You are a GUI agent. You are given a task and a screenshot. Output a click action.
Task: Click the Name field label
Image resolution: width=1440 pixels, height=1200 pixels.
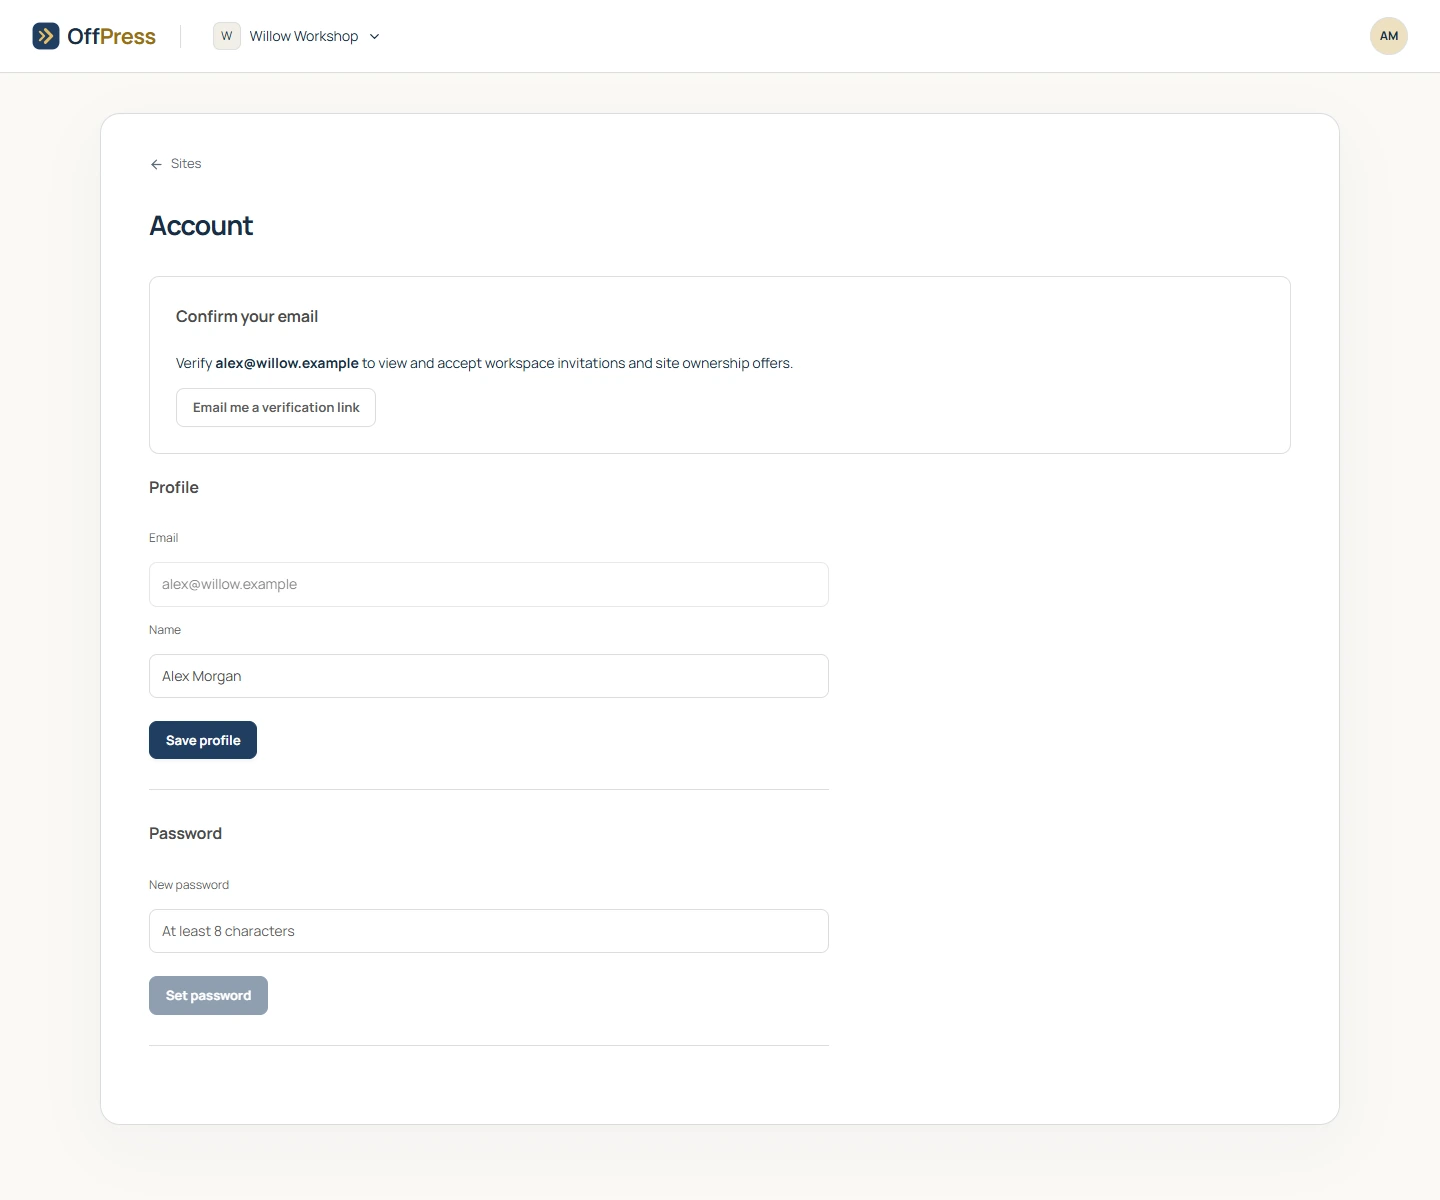point(165,630)
